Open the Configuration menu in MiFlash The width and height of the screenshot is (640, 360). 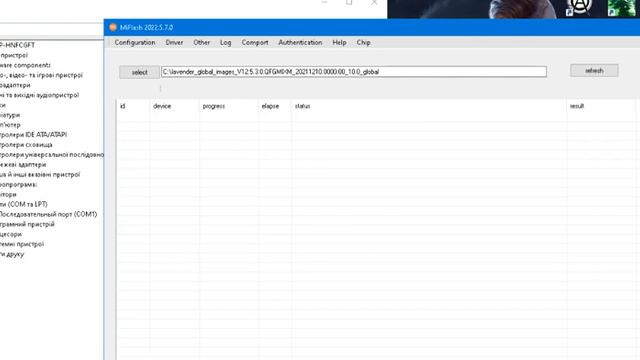point(135,42)
